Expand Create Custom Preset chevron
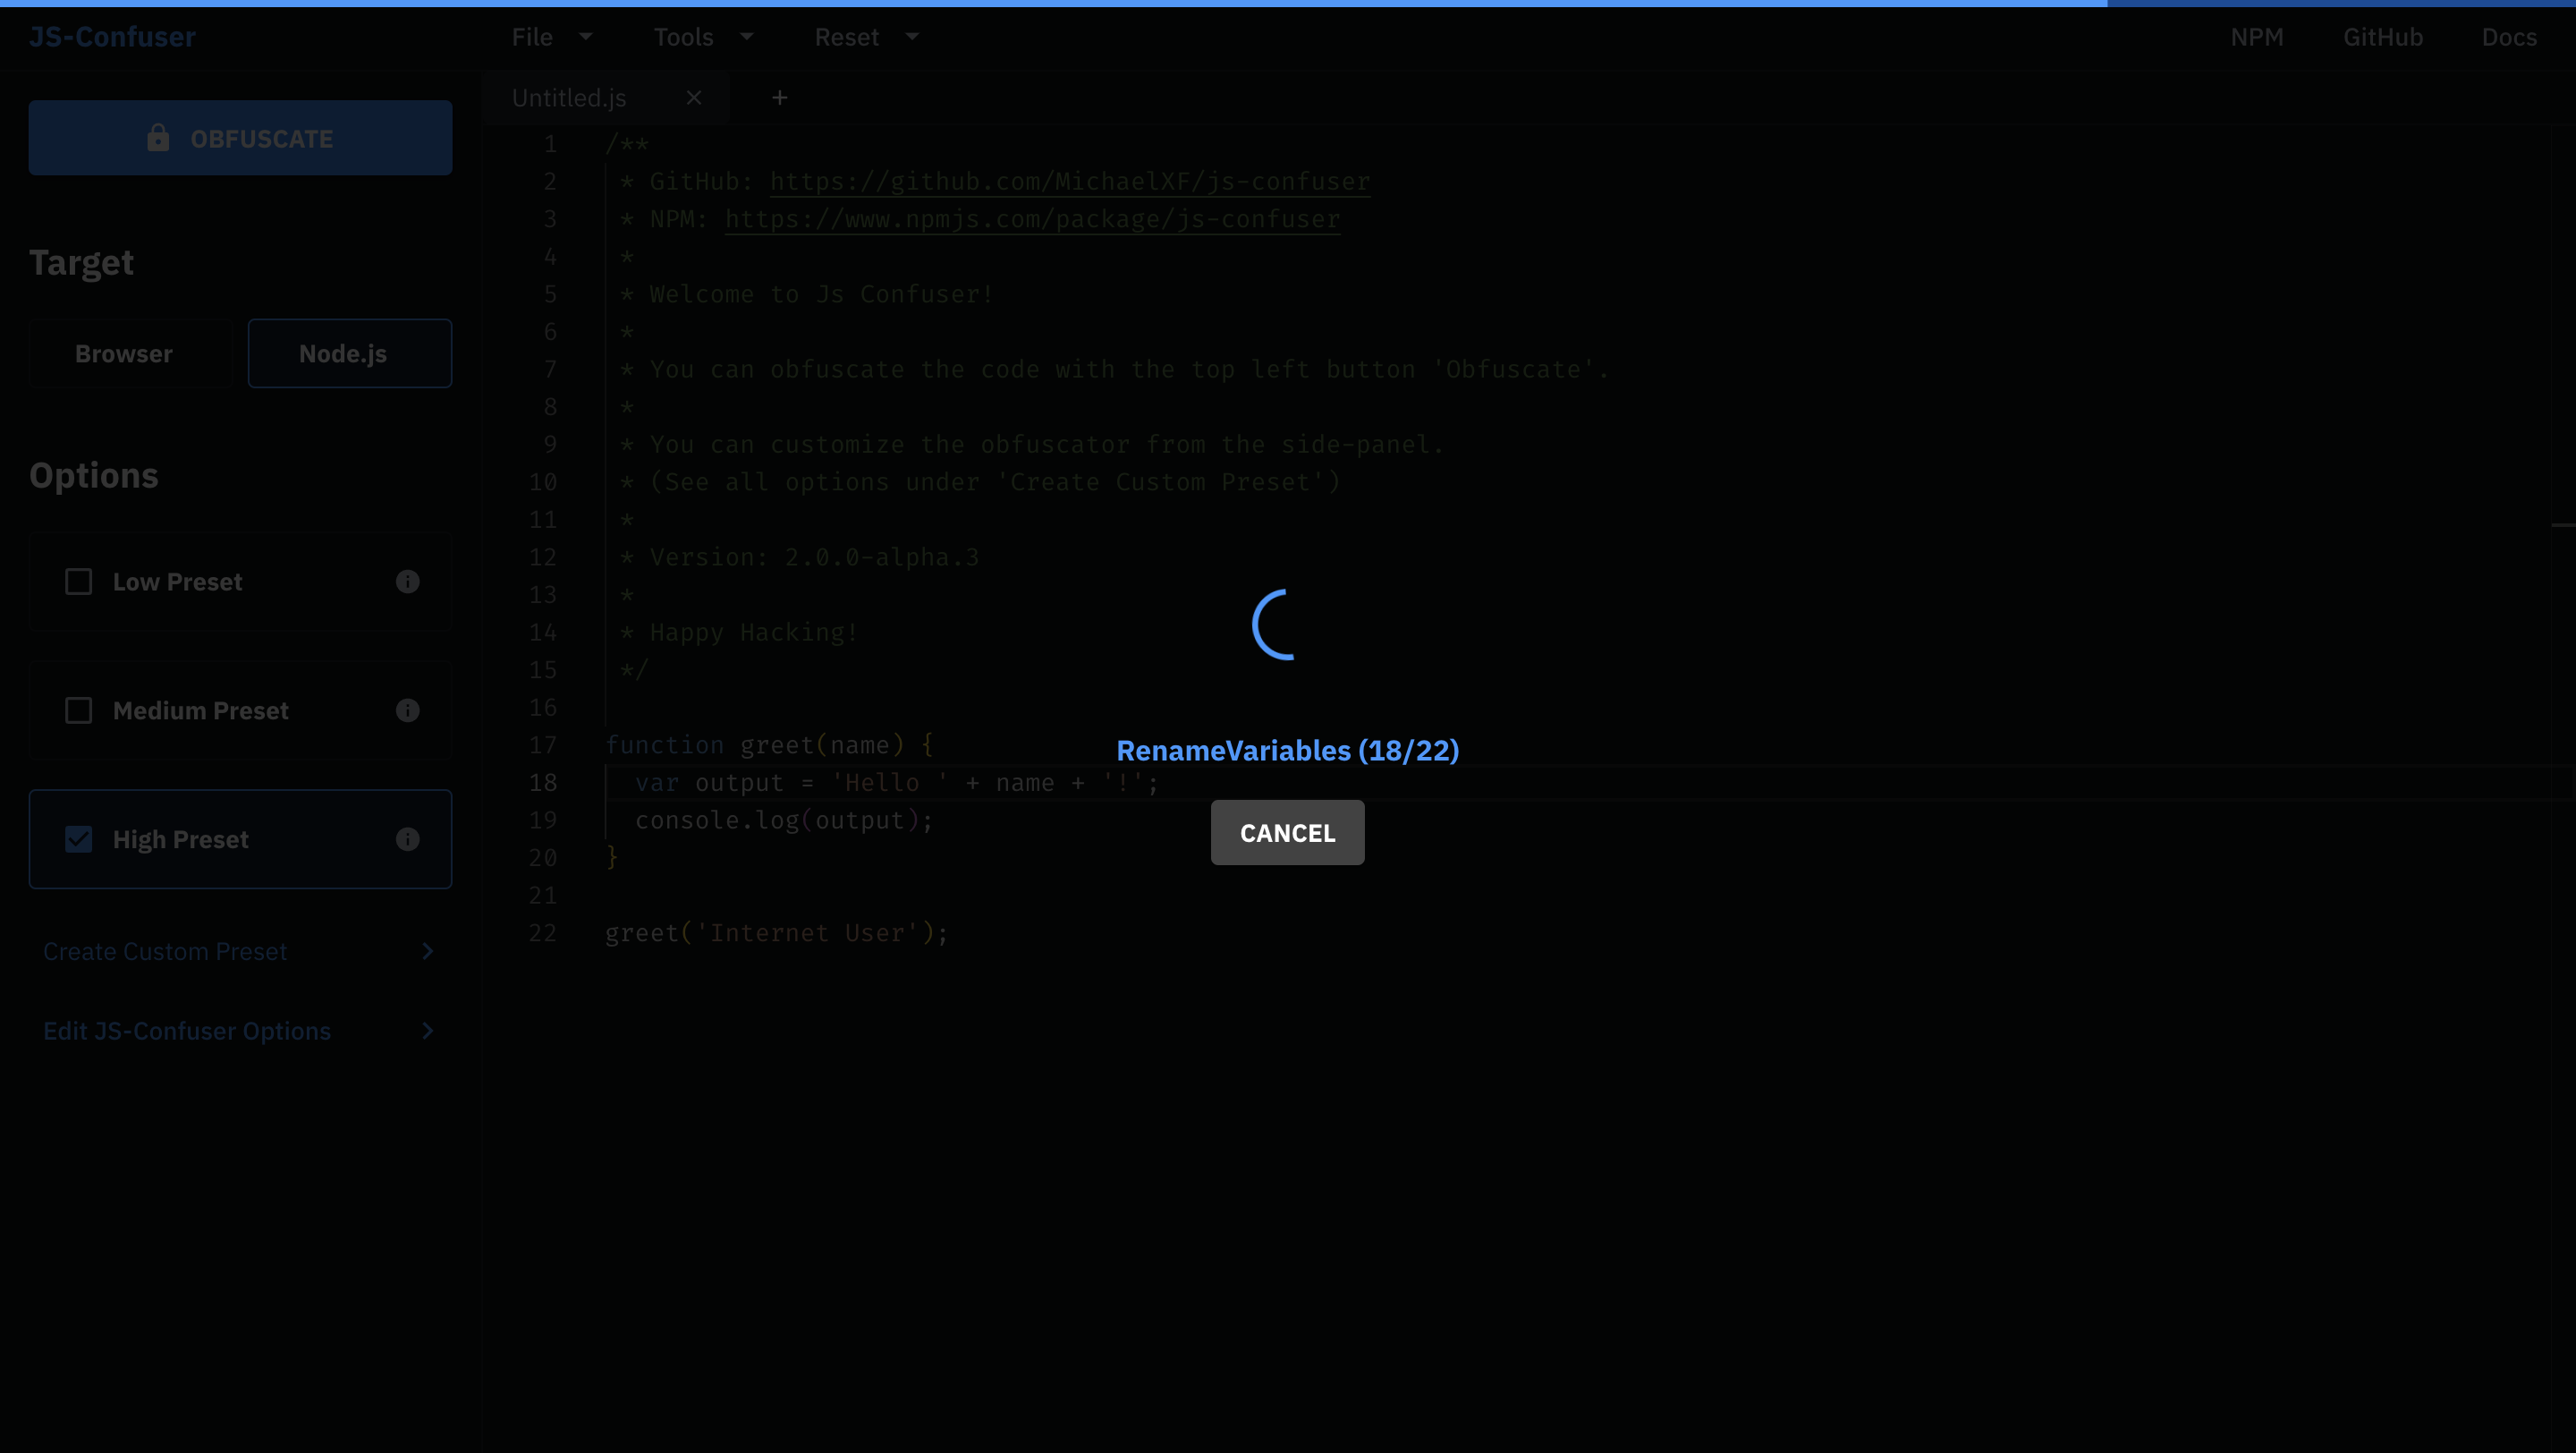The width and height of the screenshot is (2576, 1453). (x=427, y=951)
